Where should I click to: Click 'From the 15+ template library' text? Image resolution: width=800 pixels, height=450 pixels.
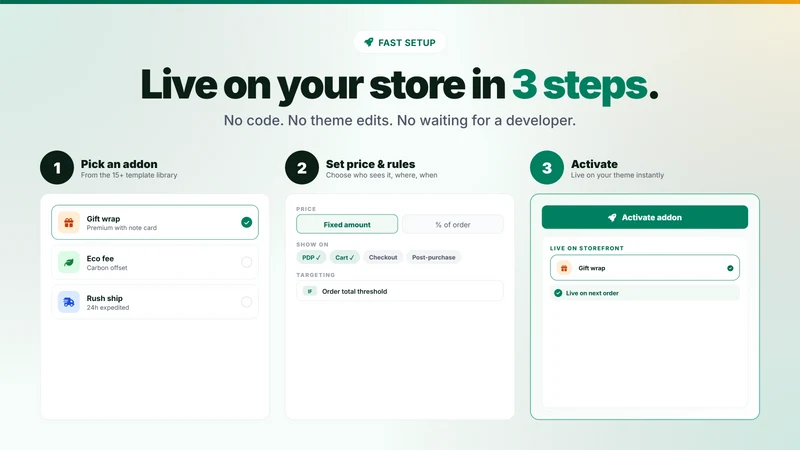[x=129, y=175]
